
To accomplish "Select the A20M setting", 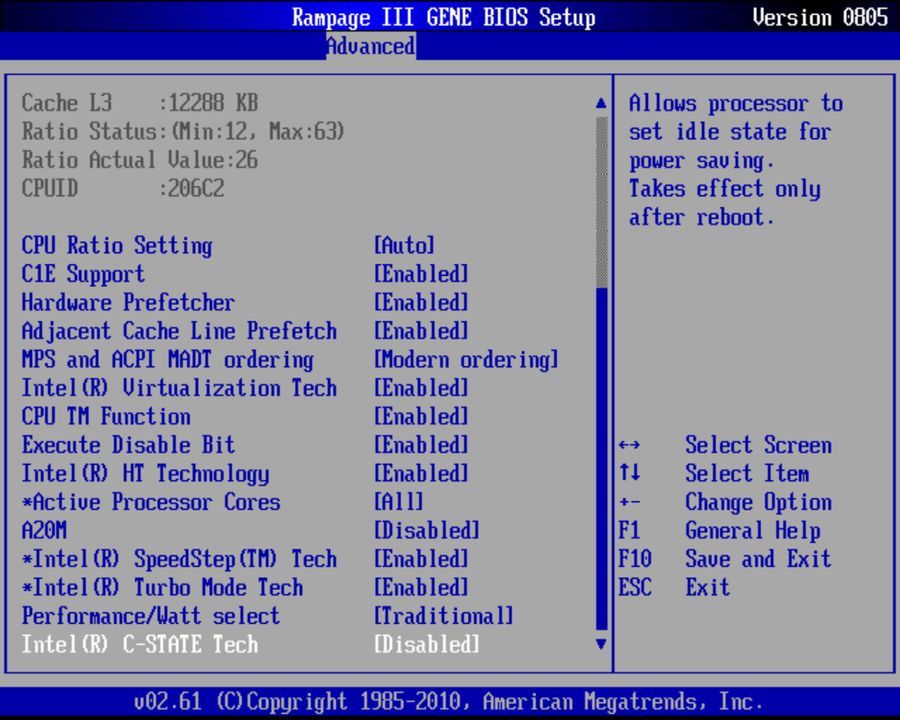I will point(44,531).
